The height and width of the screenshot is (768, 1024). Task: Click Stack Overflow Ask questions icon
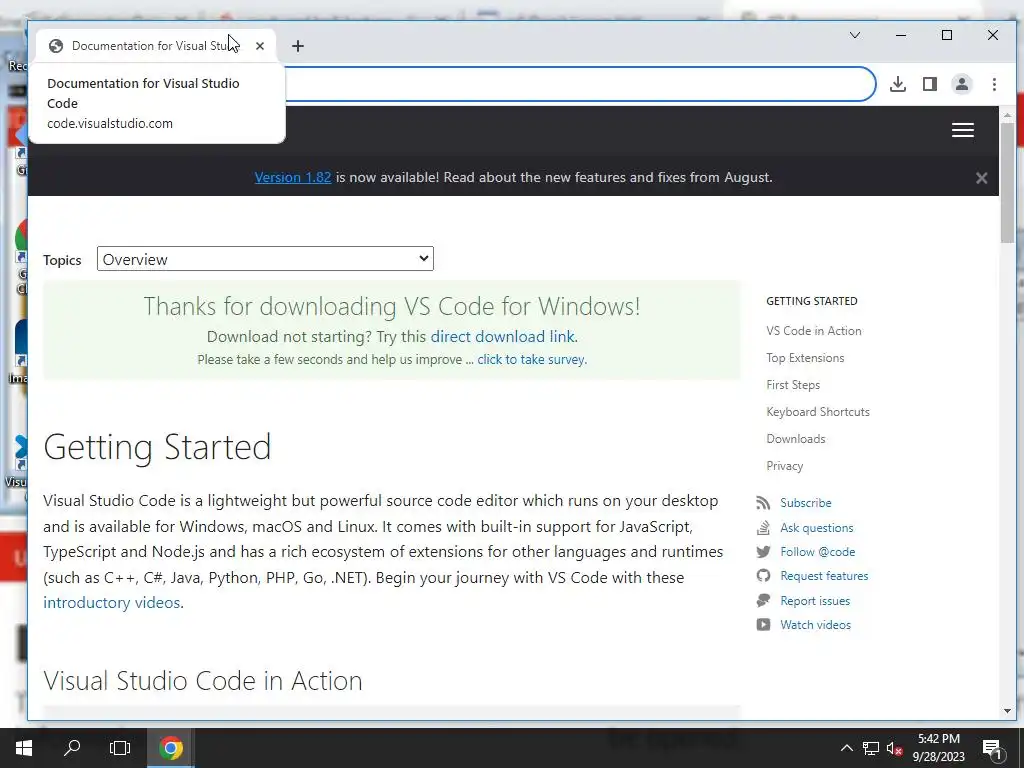click(x=763, y=527)
